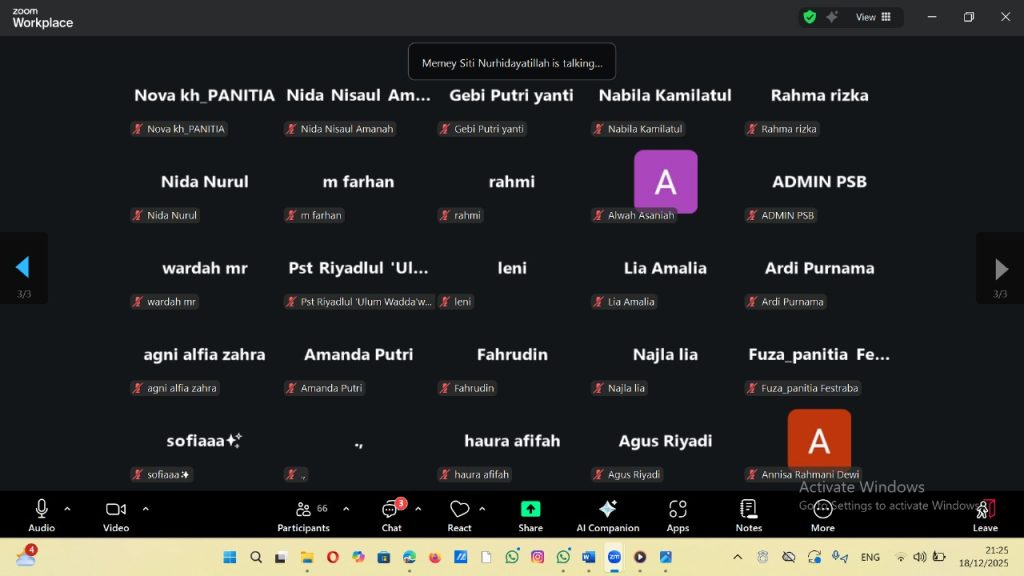Select Alwah Asaniah's purple avatar tile
Viewport: 1024px width, 576px height.
665,181
